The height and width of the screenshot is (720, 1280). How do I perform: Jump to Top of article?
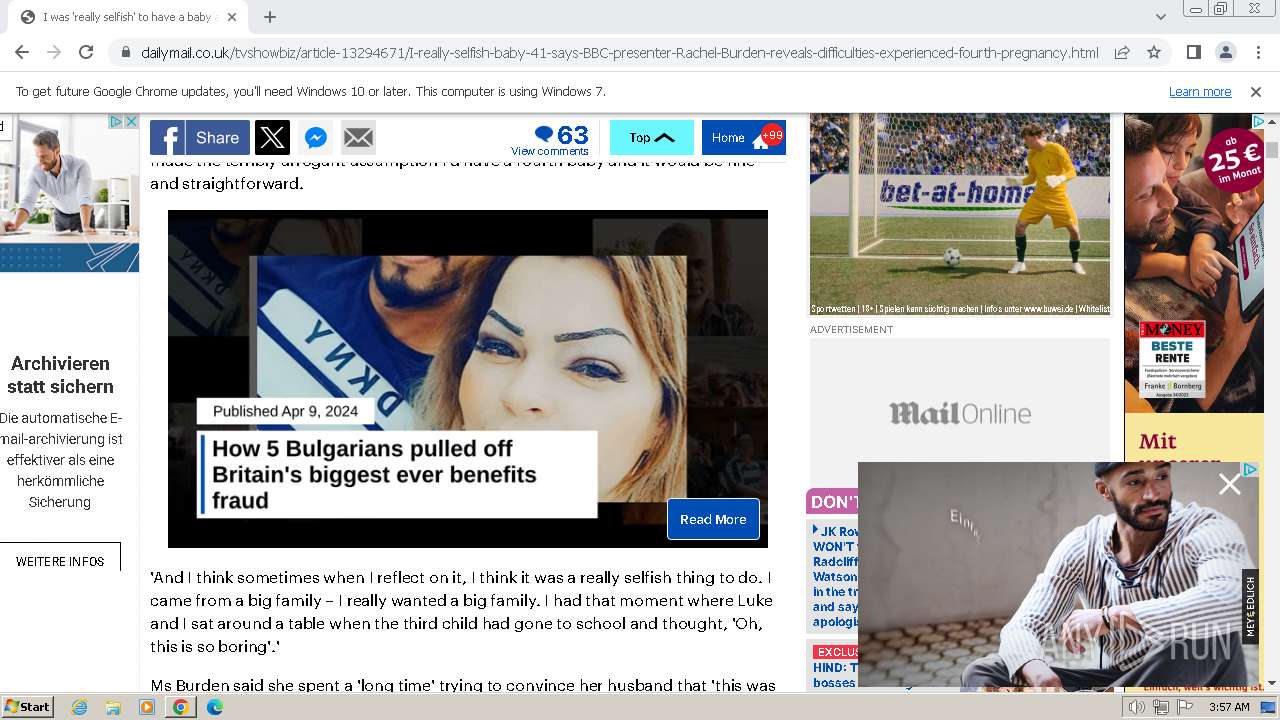point(651,138)
